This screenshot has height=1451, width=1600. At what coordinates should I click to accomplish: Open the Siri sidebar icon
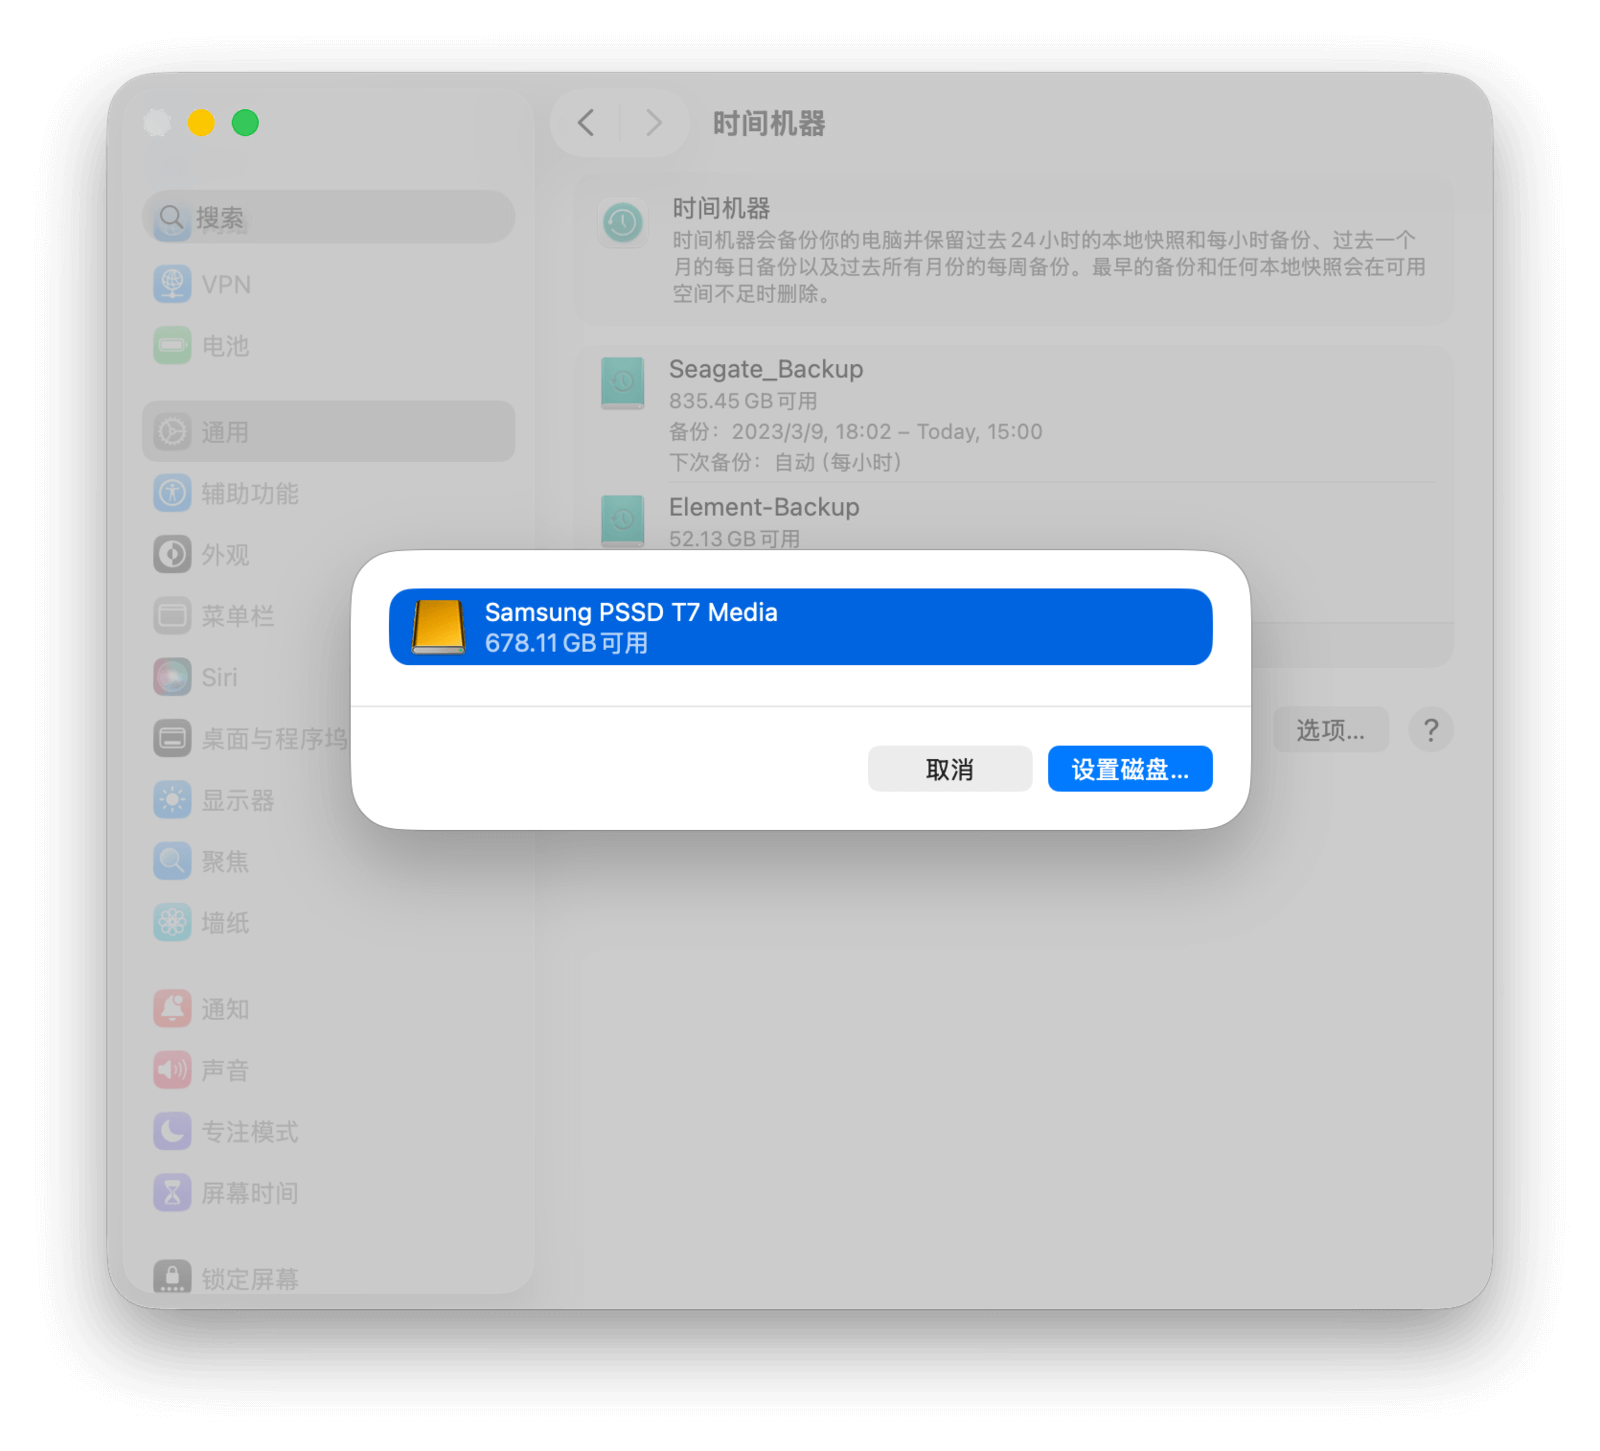tap(172, 677)
